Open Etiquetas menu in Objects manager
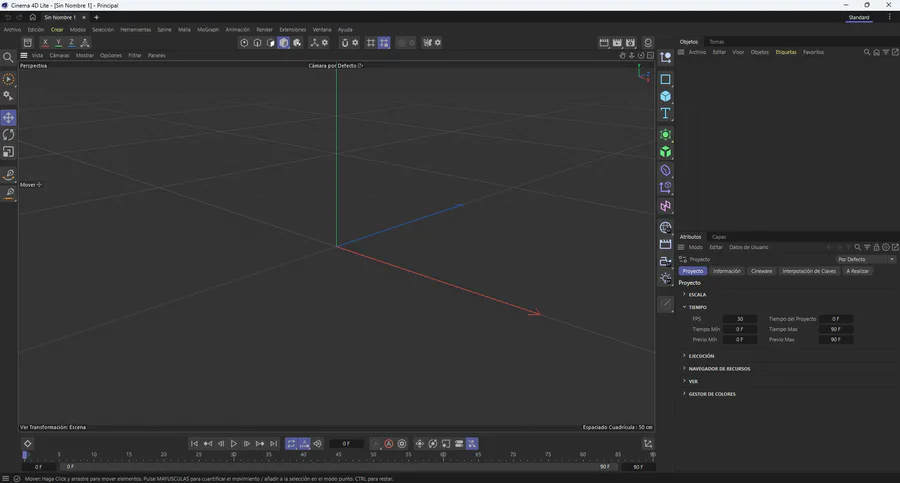The height and width of the screenshot is (483, 900). [786, 52]
